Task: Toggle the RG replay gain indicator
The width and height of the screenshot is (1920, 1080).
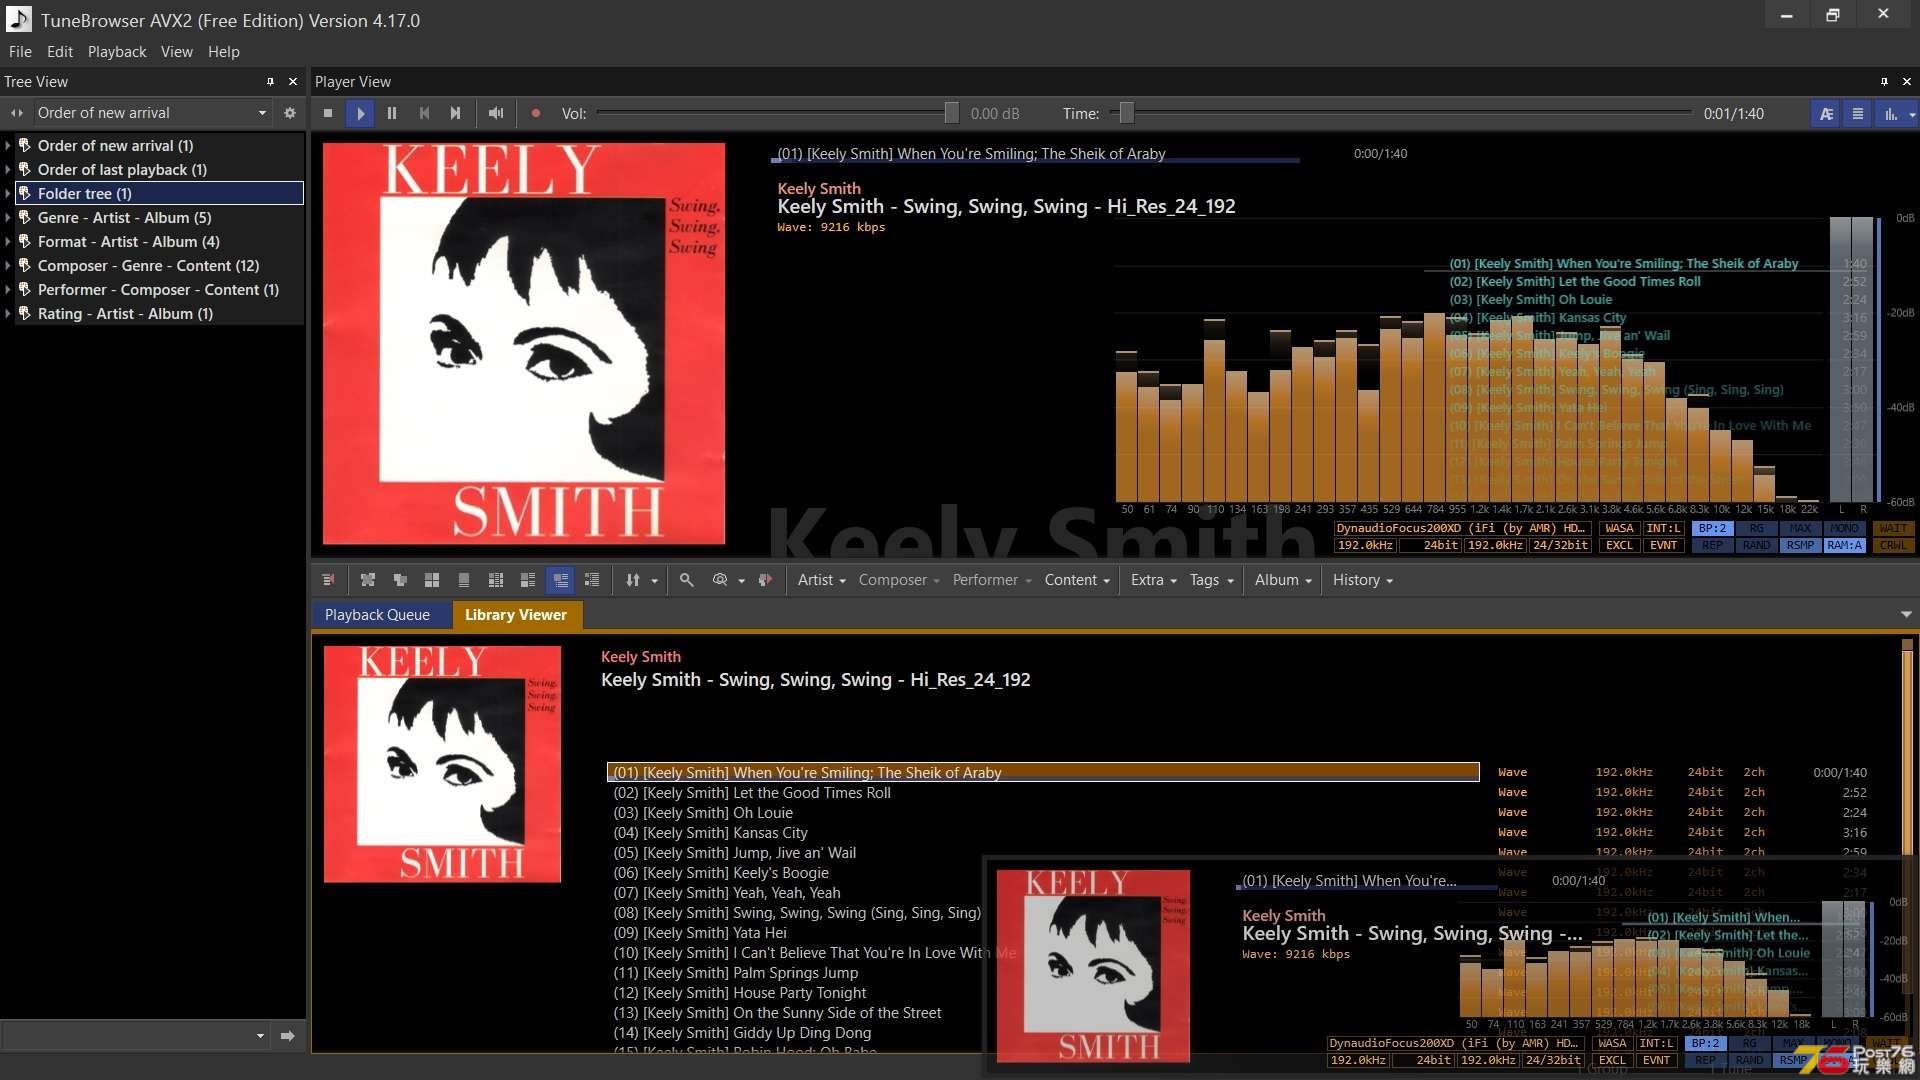Action: pos(1757,528)
